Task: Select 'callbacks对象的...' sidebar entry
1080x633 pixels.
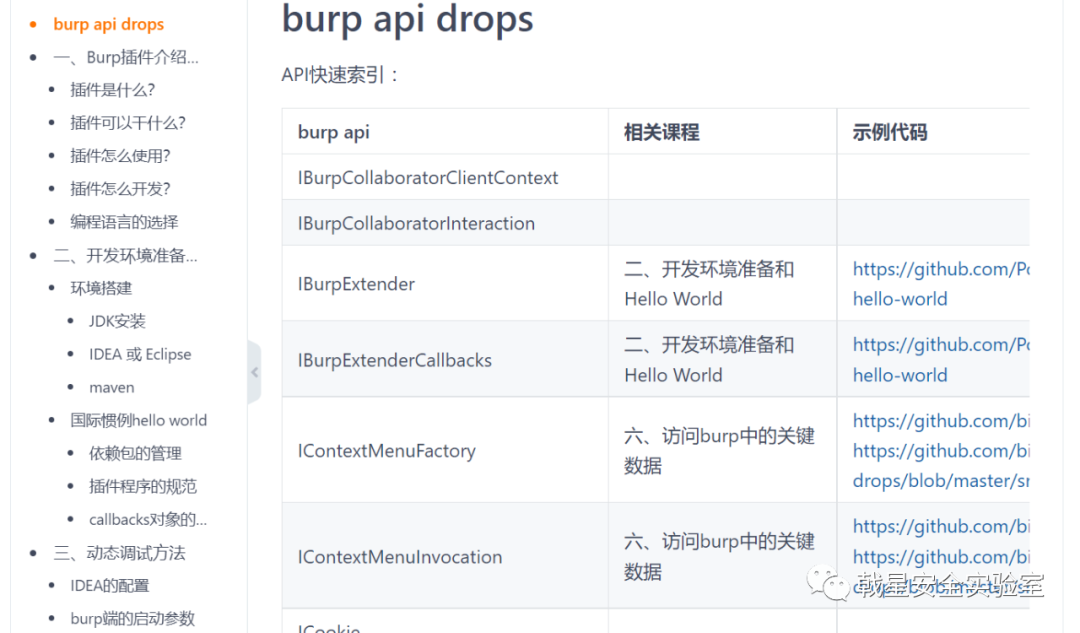Action: 147,520
